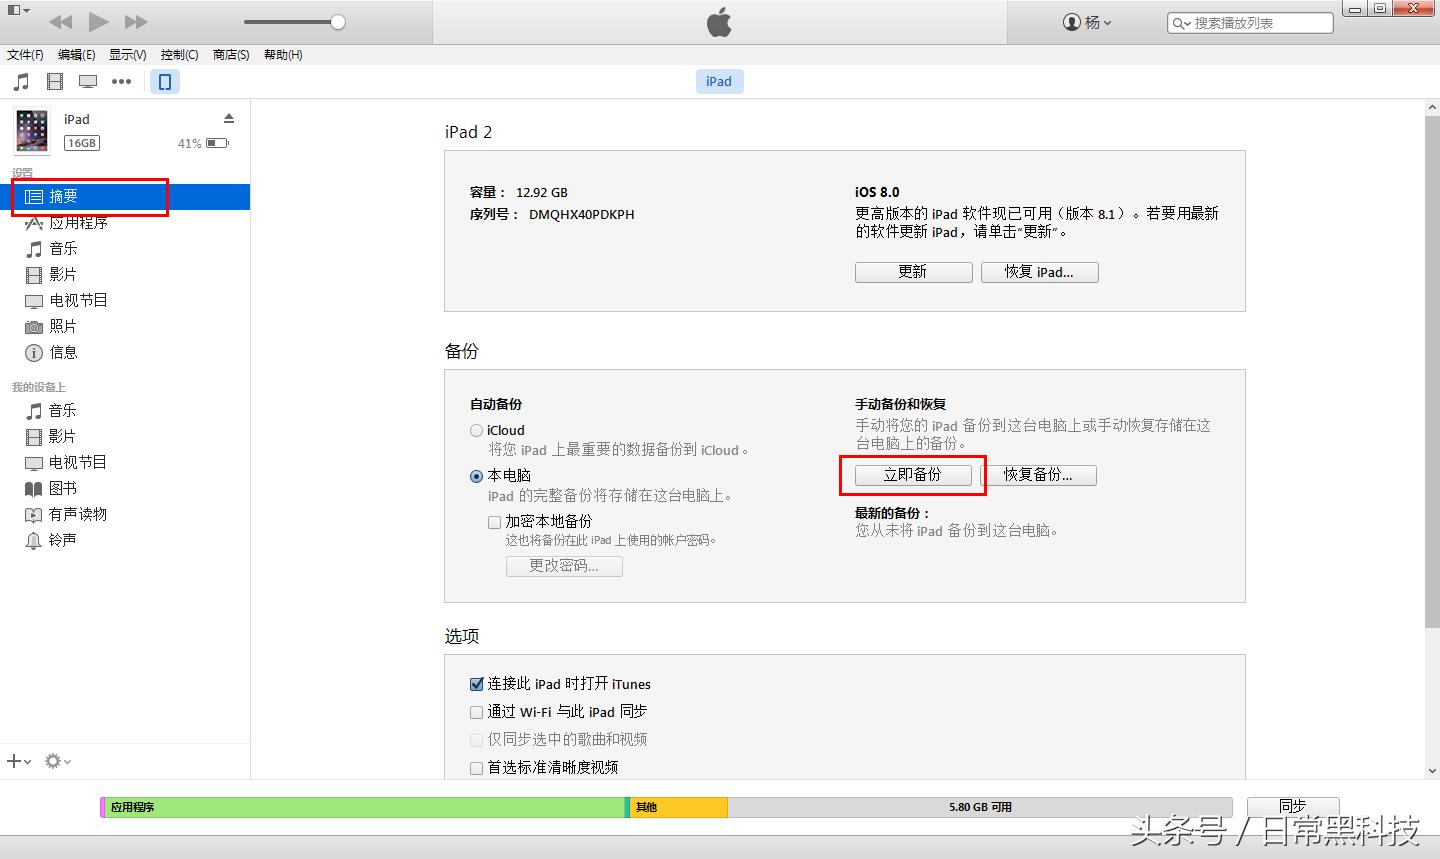Select the 本电脑 backup radio button
This screenshot has height=859, width=1440.
(477, 476)
